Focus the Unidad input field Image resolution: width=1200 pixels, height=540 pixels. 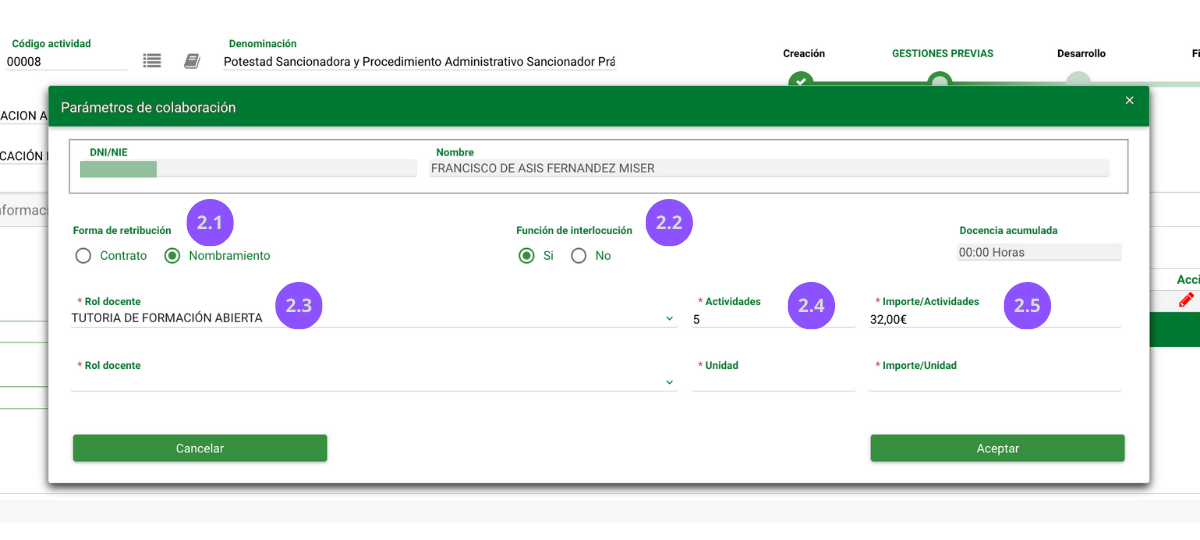tap(773, 382)
